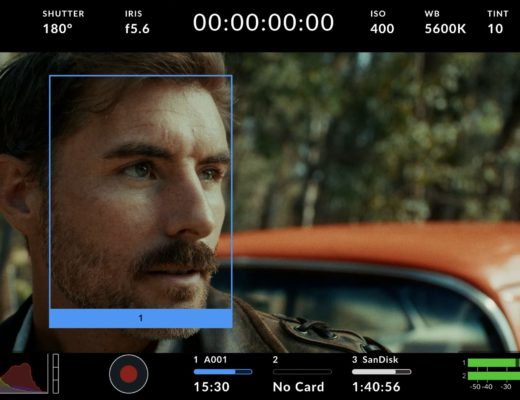
Task: Open the ISO 400 setting
Action: tap(382, 22)
